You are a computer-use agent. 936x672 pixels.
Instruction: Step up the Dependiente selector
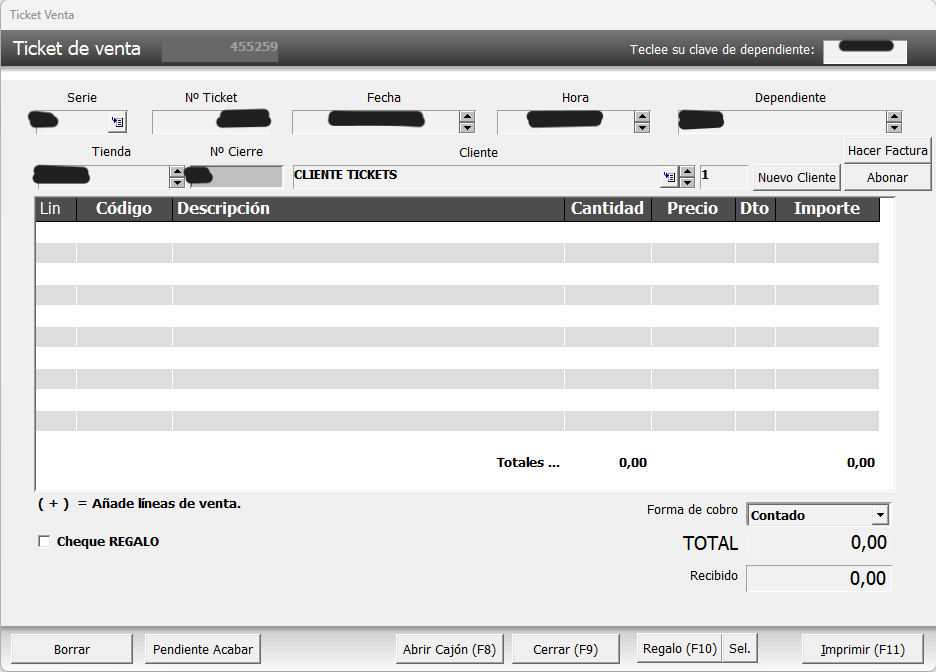tap(893, 116)
